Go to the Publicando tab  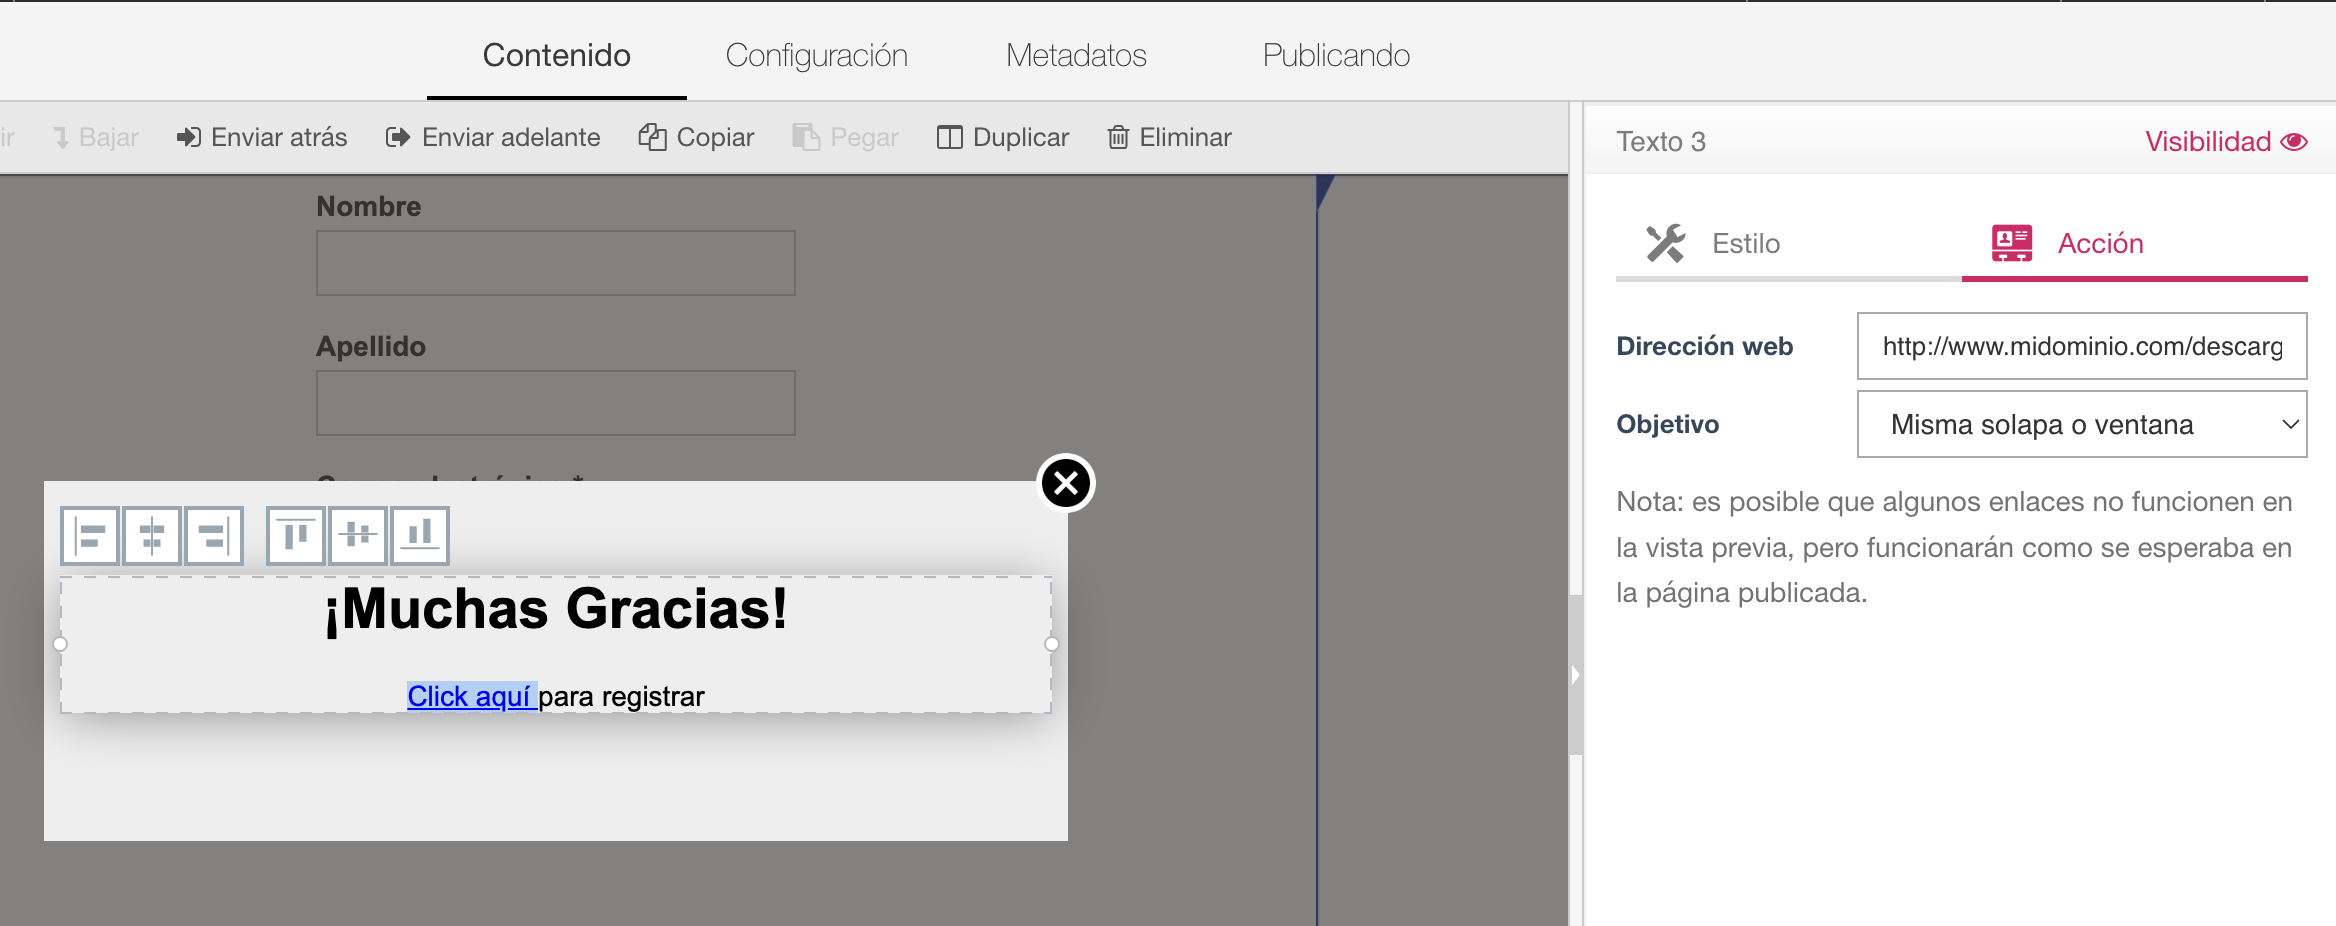[x=1336, y=55]
